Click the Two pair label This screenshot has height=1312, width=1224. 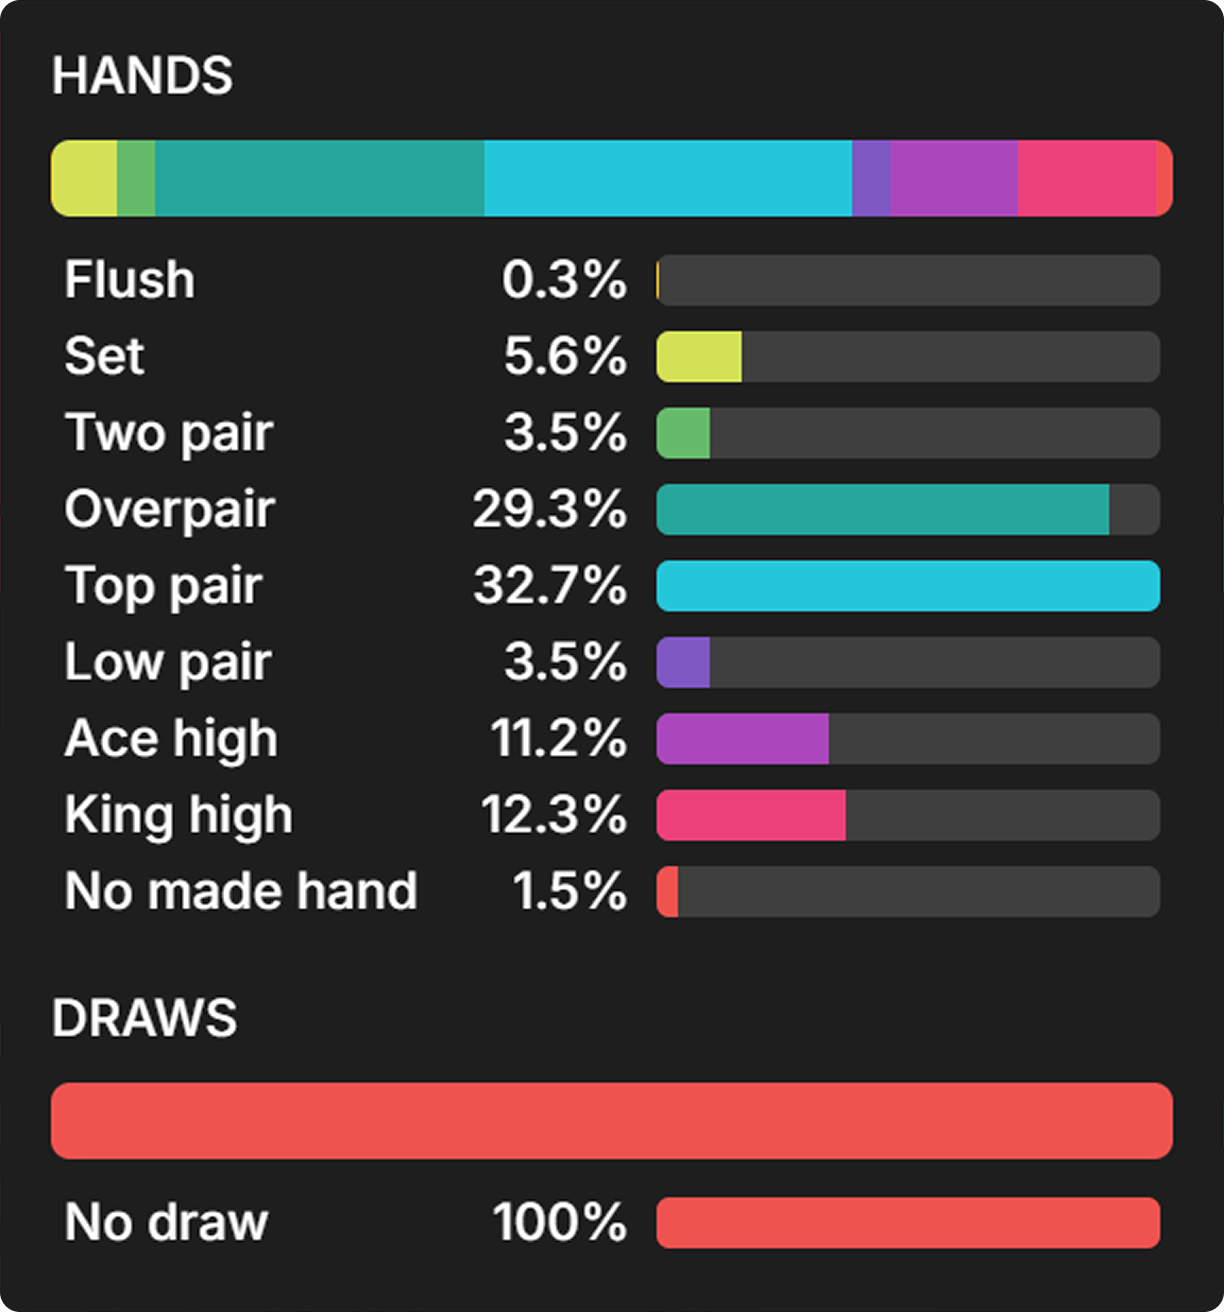[168, 433]
